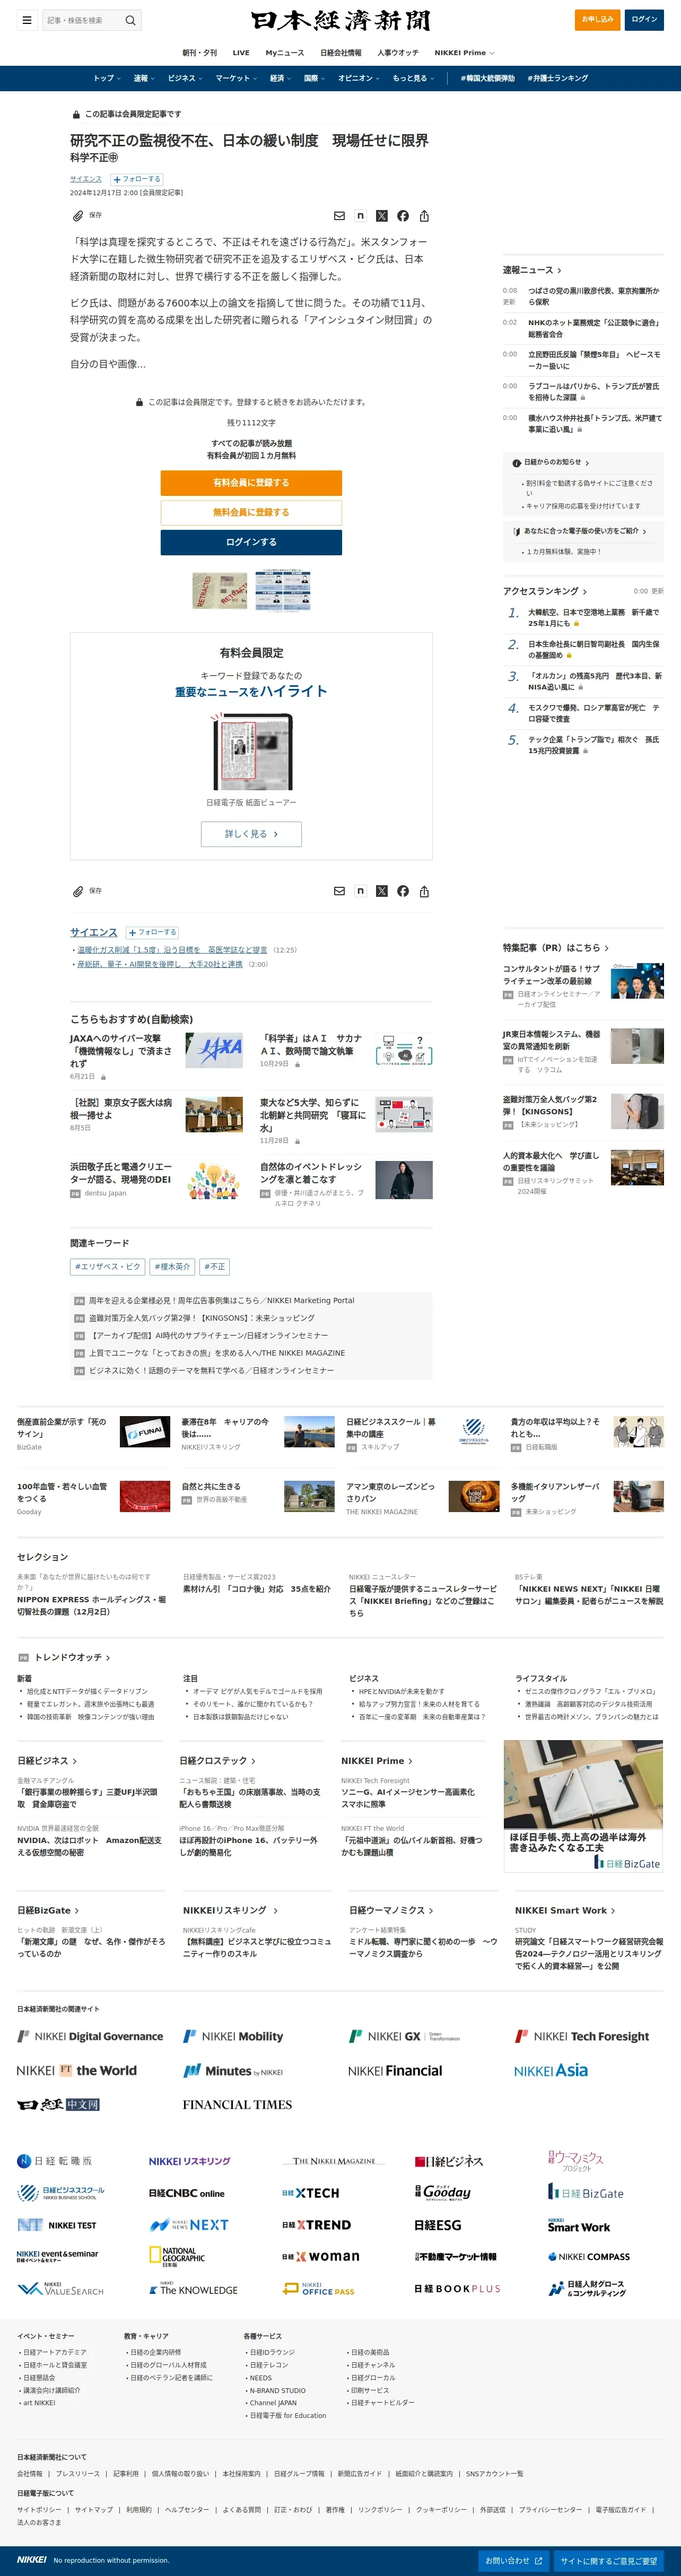Follow the サイエンス section below the article
This screenshot has width=681, height=2576.
point(152,932)
